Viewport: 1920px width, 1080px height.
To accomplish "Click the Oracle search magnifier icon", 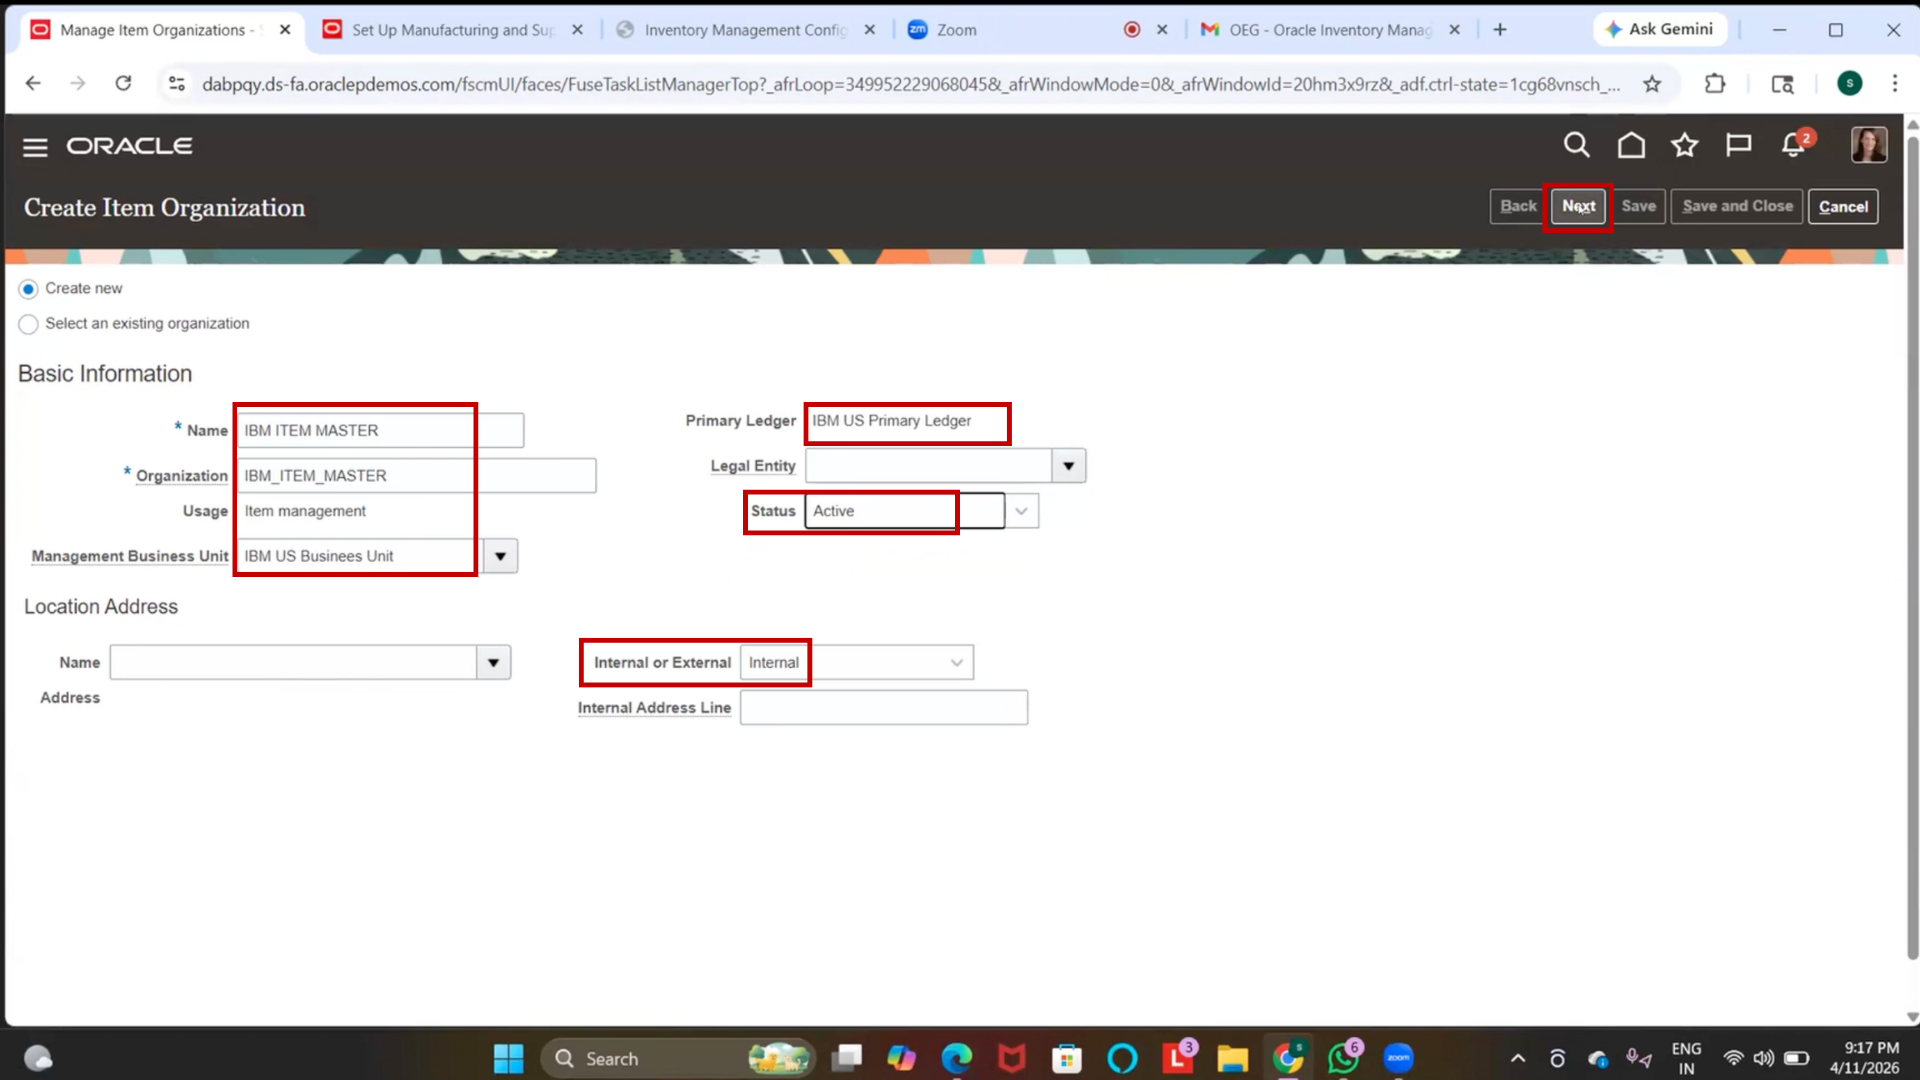I will [x=1576, y=146].
